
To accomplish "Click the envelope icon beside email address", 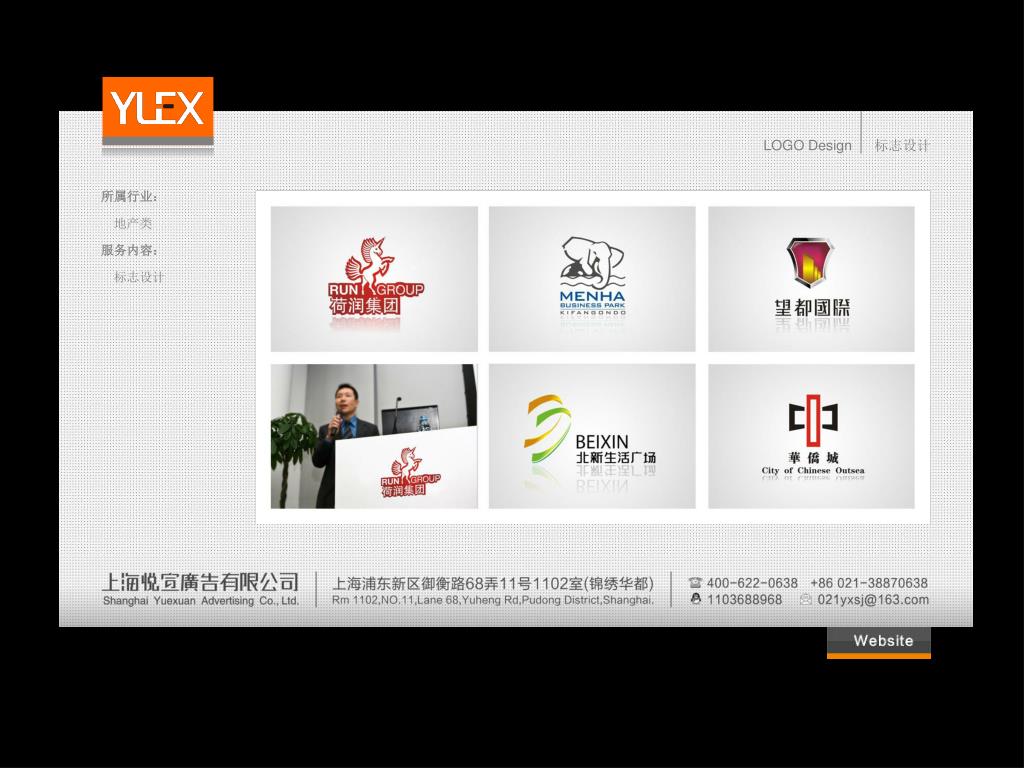I will point(806,600).
